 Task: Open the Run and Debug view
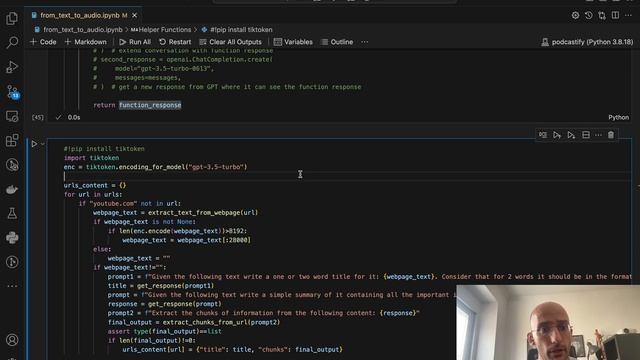point(12,67)
